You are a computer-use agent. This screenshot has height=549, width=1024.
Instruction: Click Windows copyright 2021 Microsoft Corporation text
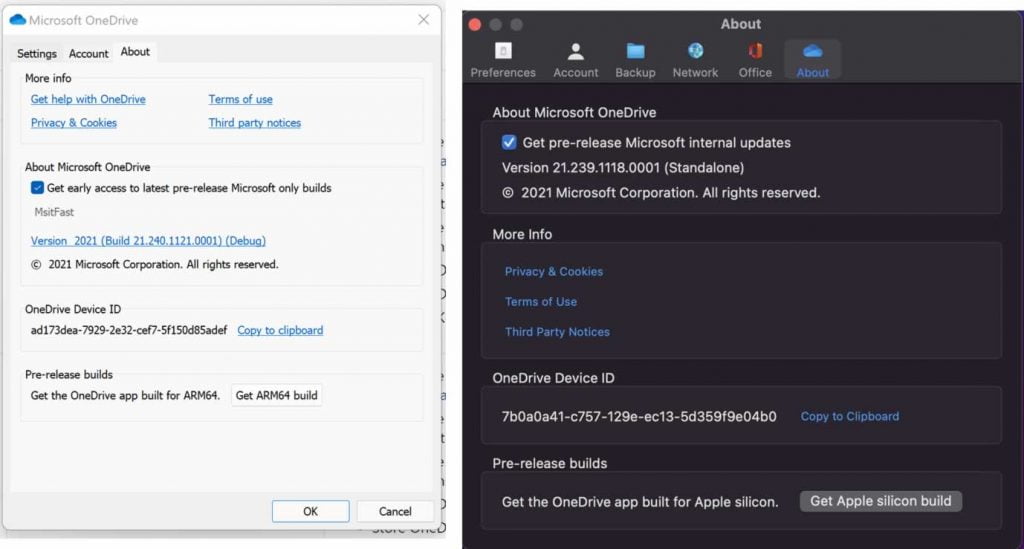pyautogui.click(x=155, y=264)
